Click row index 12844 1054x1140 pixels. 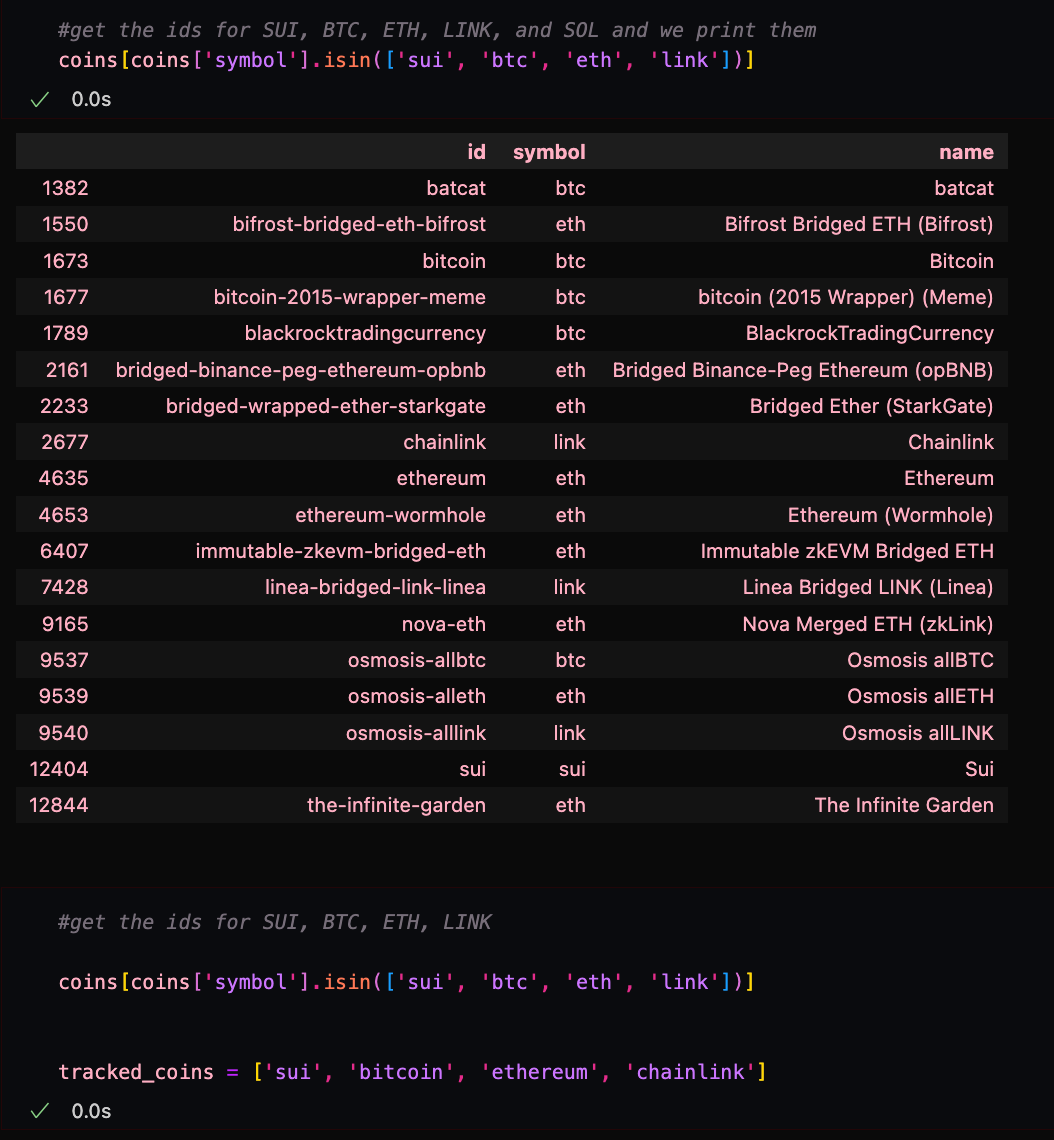(x=59, y=806)
